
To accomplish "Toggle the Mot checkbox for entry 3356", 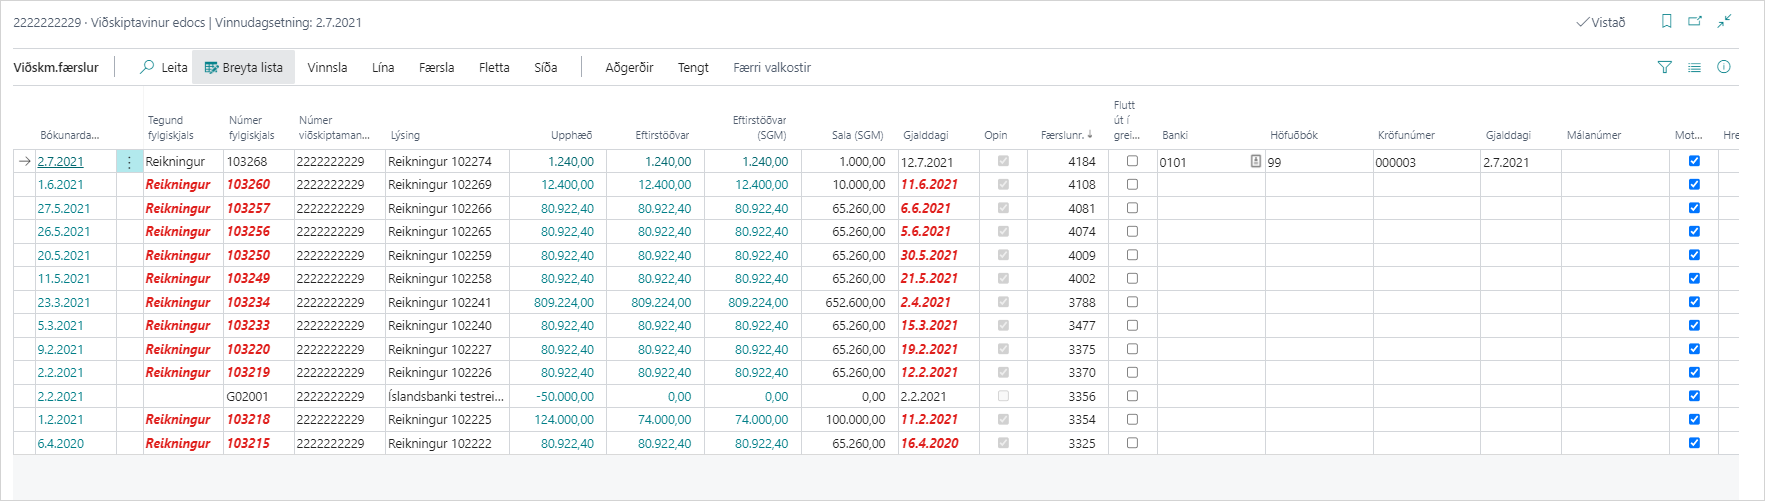I will pos(1694,396).
